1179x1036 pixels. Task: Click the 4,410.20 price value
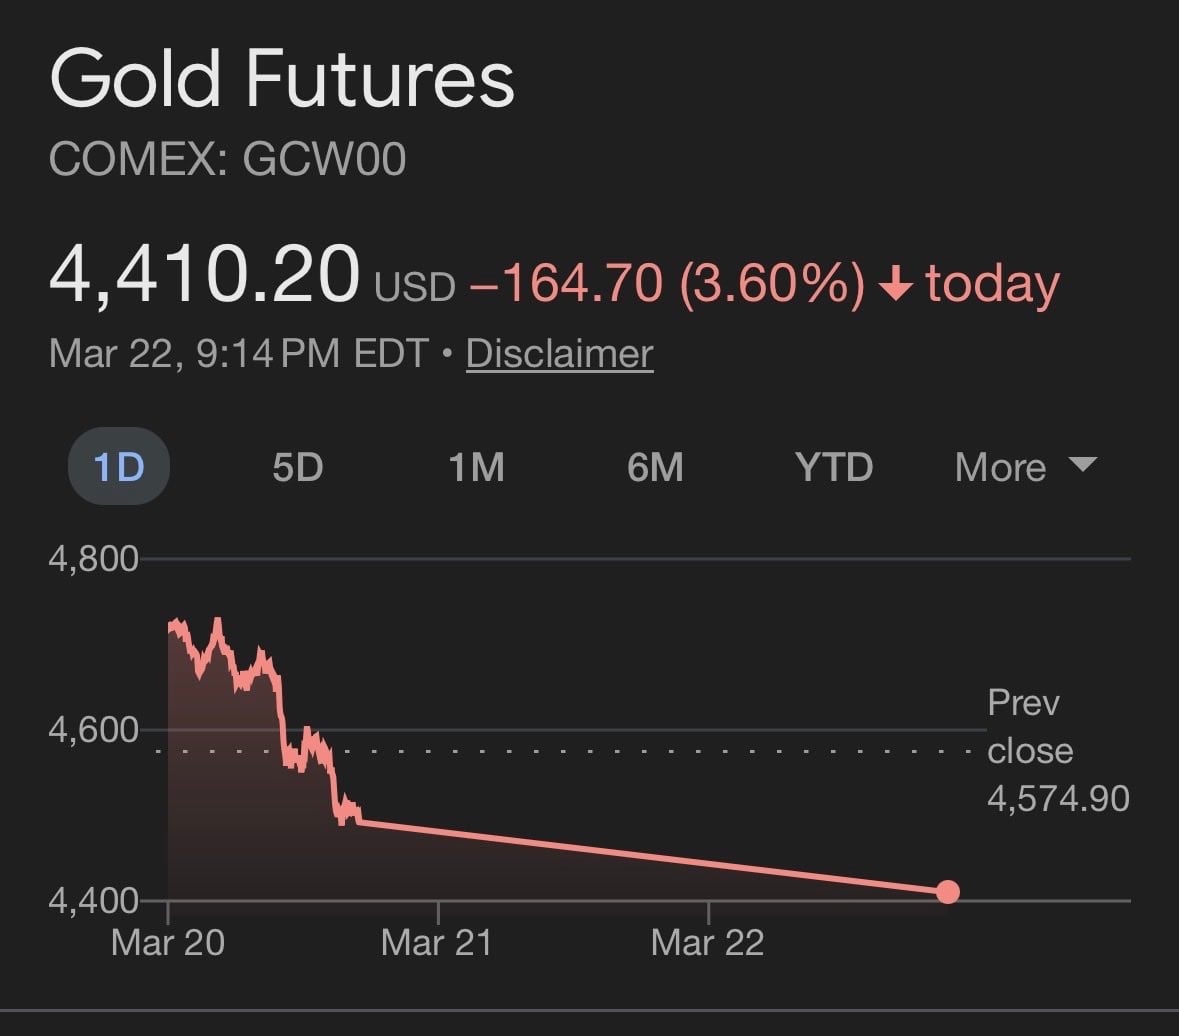coord(204,274)
